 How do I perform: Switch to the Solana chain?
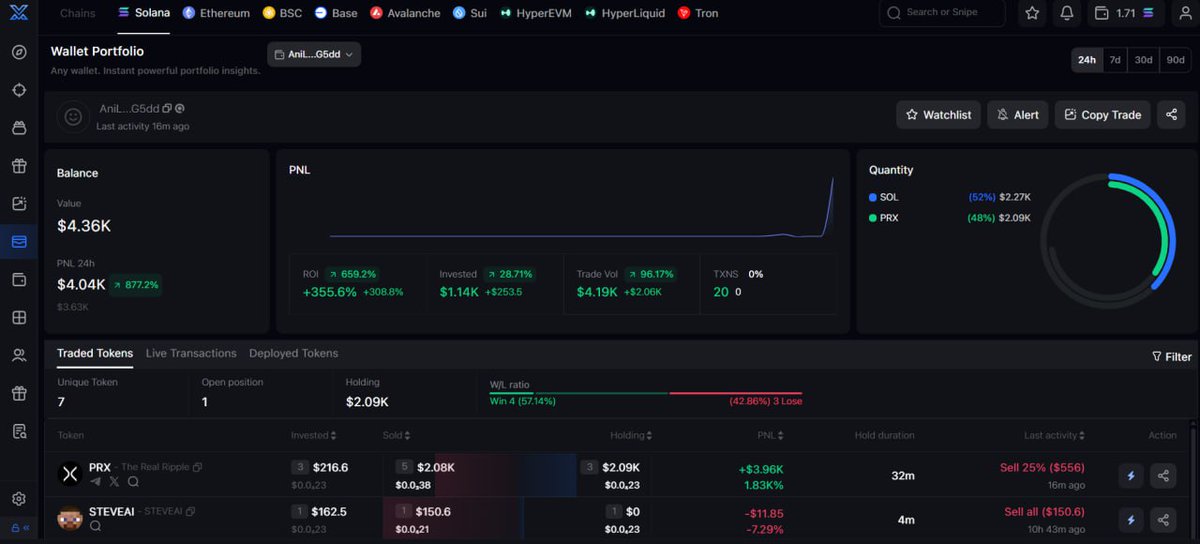(x=144, y=13)
